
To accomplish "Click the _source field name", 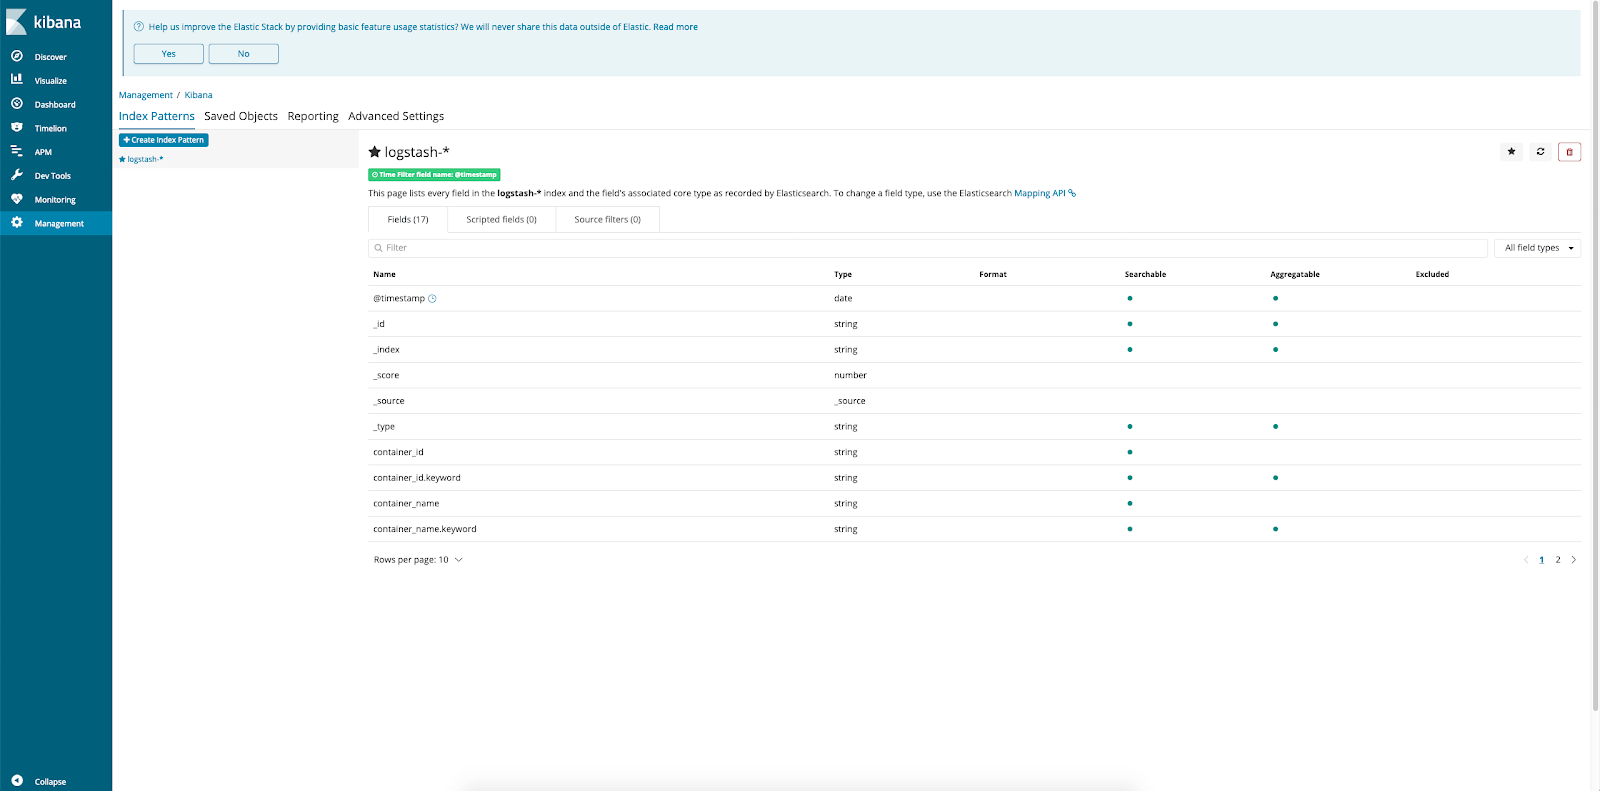I will click(389, 401).
